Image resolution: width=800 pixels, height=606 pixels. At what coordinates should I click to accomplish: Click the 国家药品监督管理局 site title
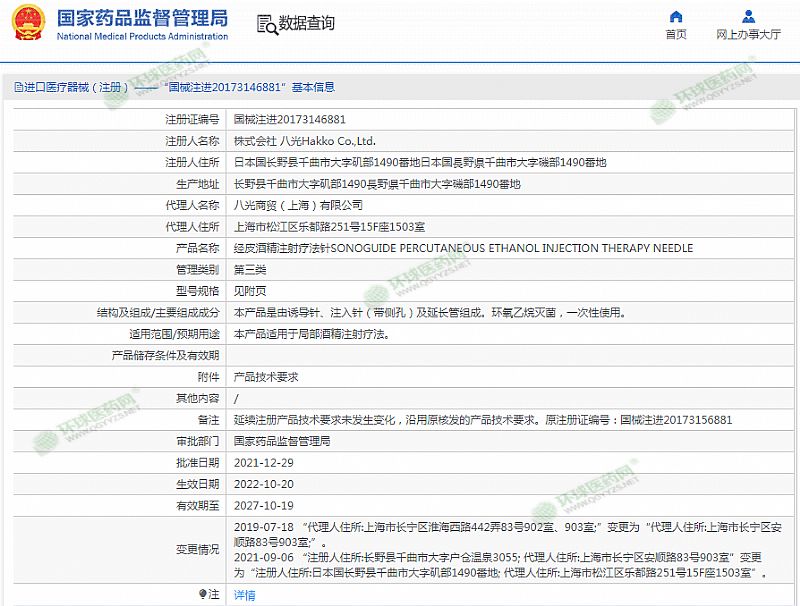pyautogui.click(x=142, y=18)
